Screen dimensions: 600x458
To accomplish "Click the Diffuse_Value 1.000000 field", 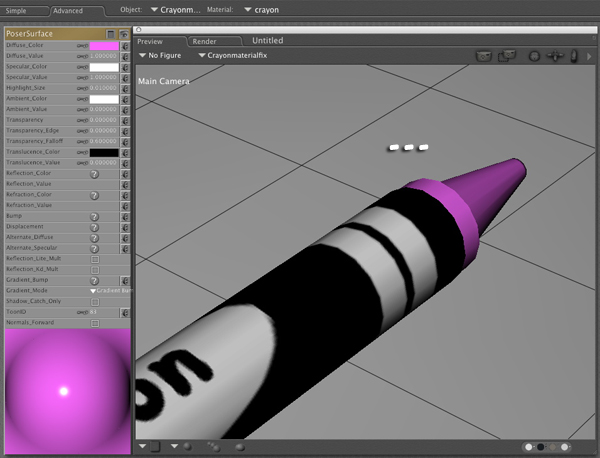I will (x=103, y=56).
